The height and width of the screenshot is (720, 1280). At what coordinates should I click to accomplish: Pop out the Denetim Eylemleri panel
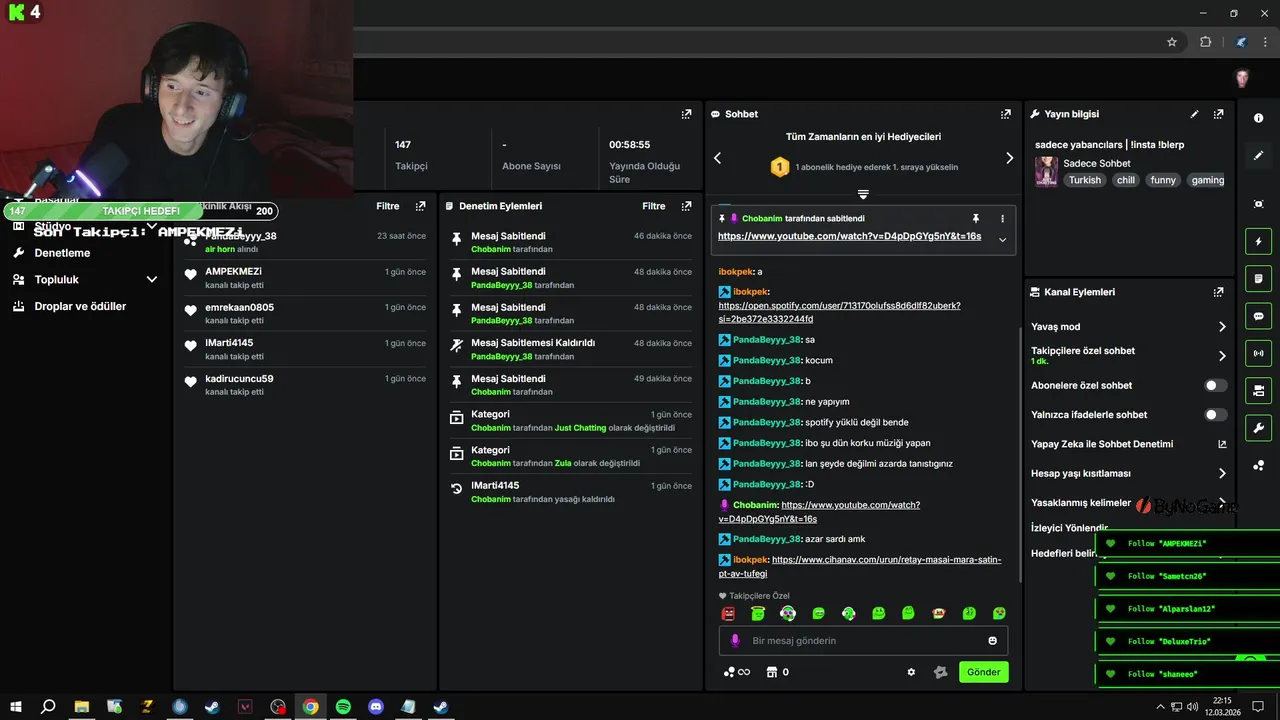686,206
